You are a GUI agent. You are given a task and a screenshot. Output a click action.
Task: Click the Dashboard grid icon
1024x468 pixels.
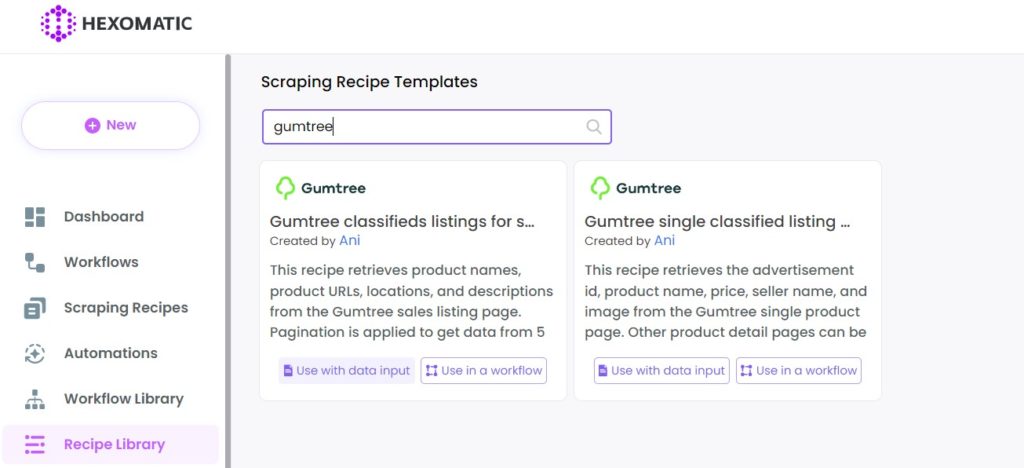[35, 217]
